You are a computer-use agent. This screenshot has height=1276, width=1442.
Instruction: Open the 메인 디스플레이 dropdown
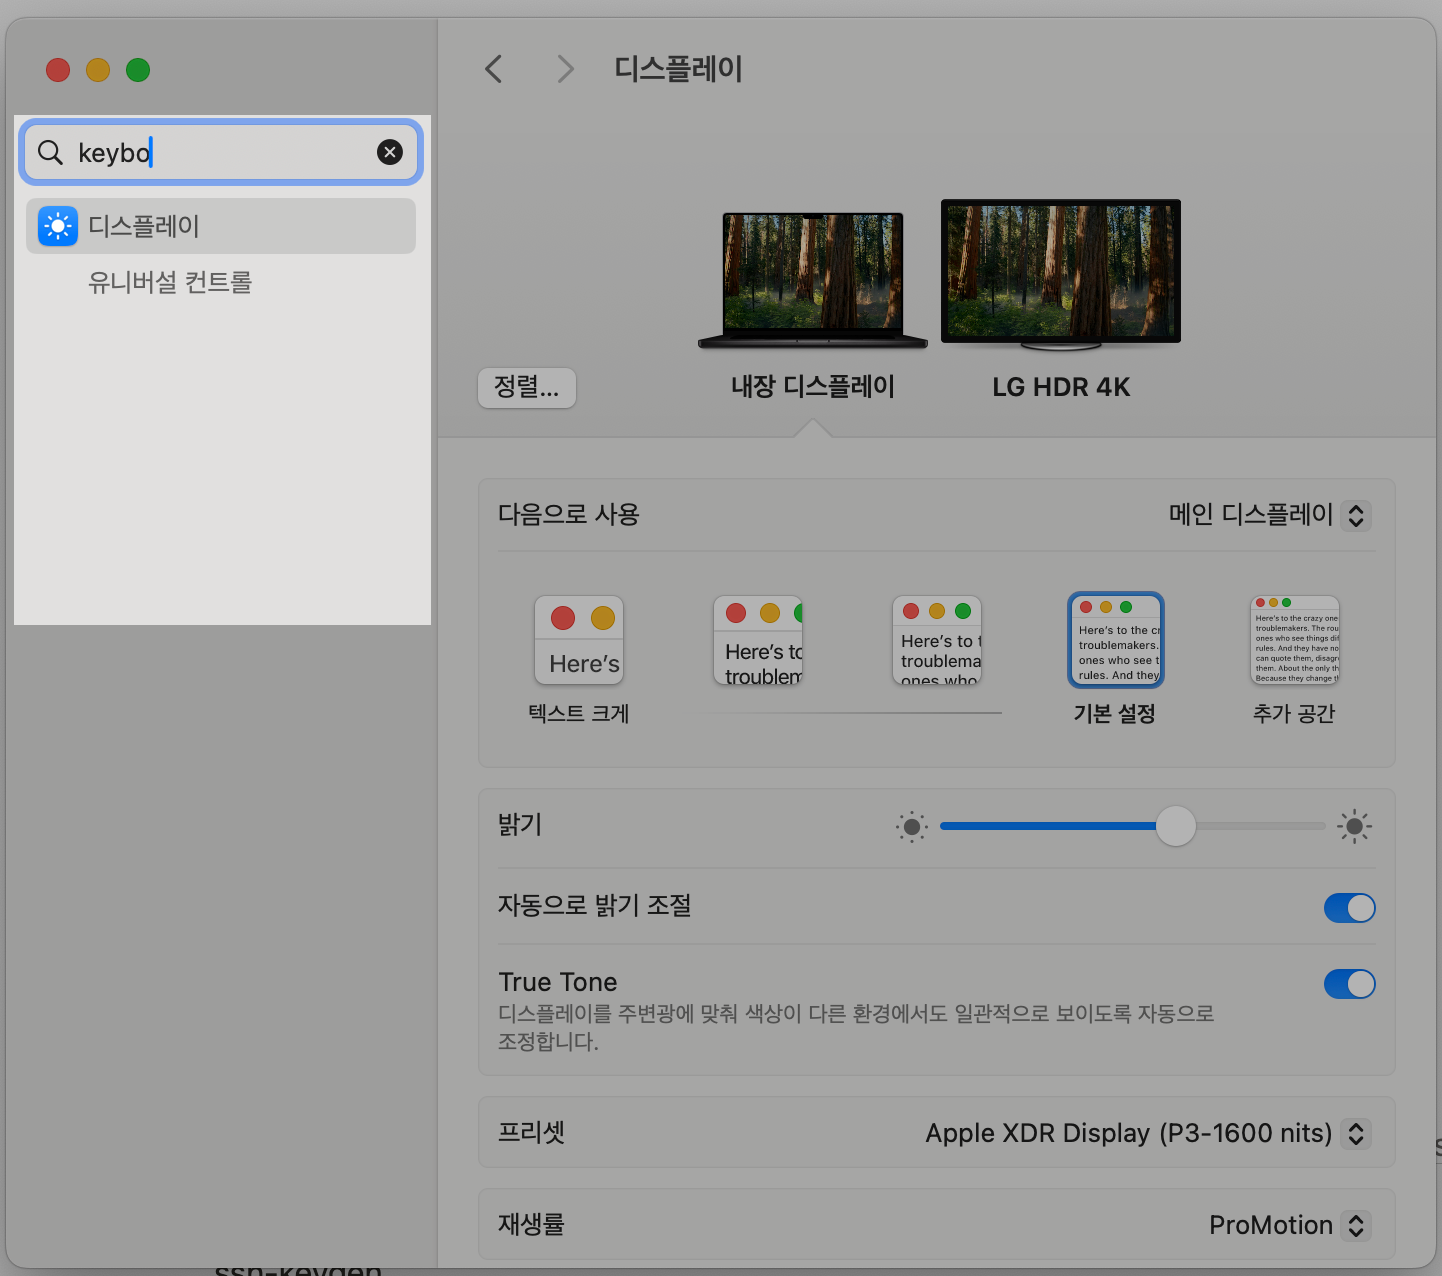1267,515
